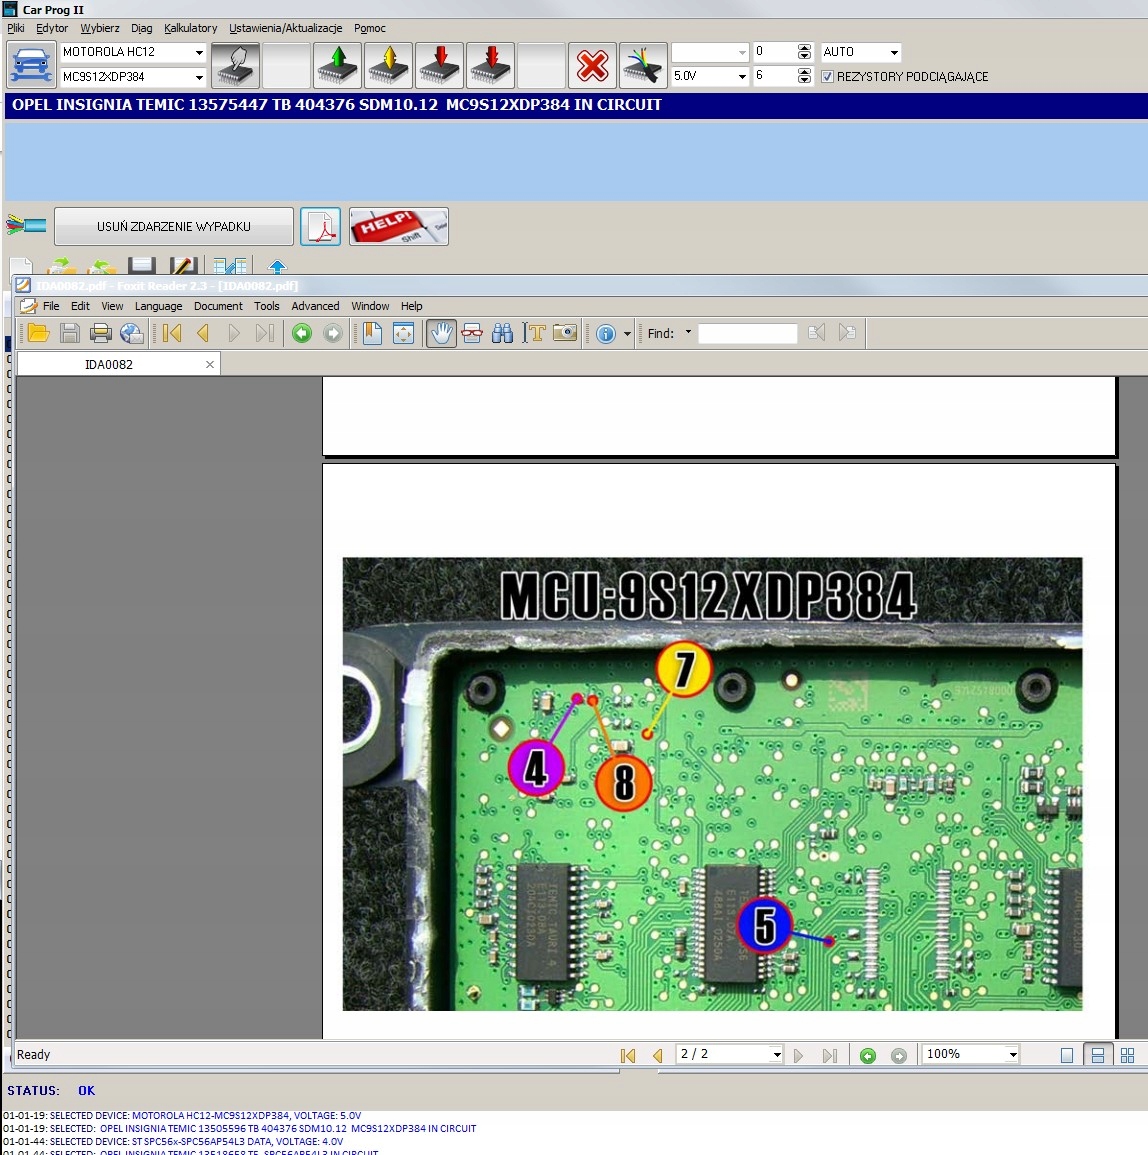This screenshot has width=1148, height=1155.
Task: Open the AUTO dropdown
Action: tap(894, 52)
